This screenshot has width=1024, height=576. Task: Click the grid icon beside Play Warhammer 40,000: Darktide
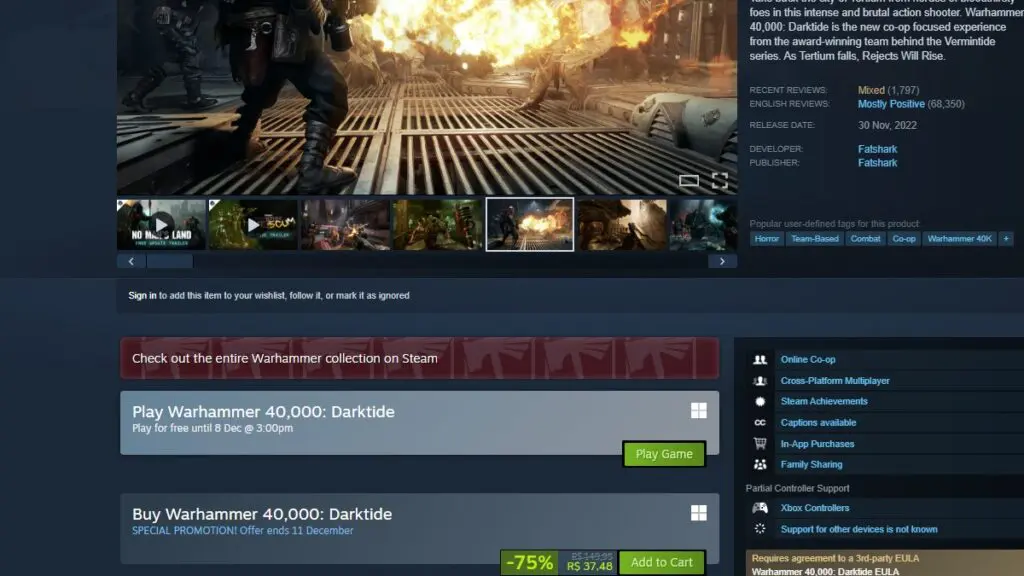[x=698, y=410]
